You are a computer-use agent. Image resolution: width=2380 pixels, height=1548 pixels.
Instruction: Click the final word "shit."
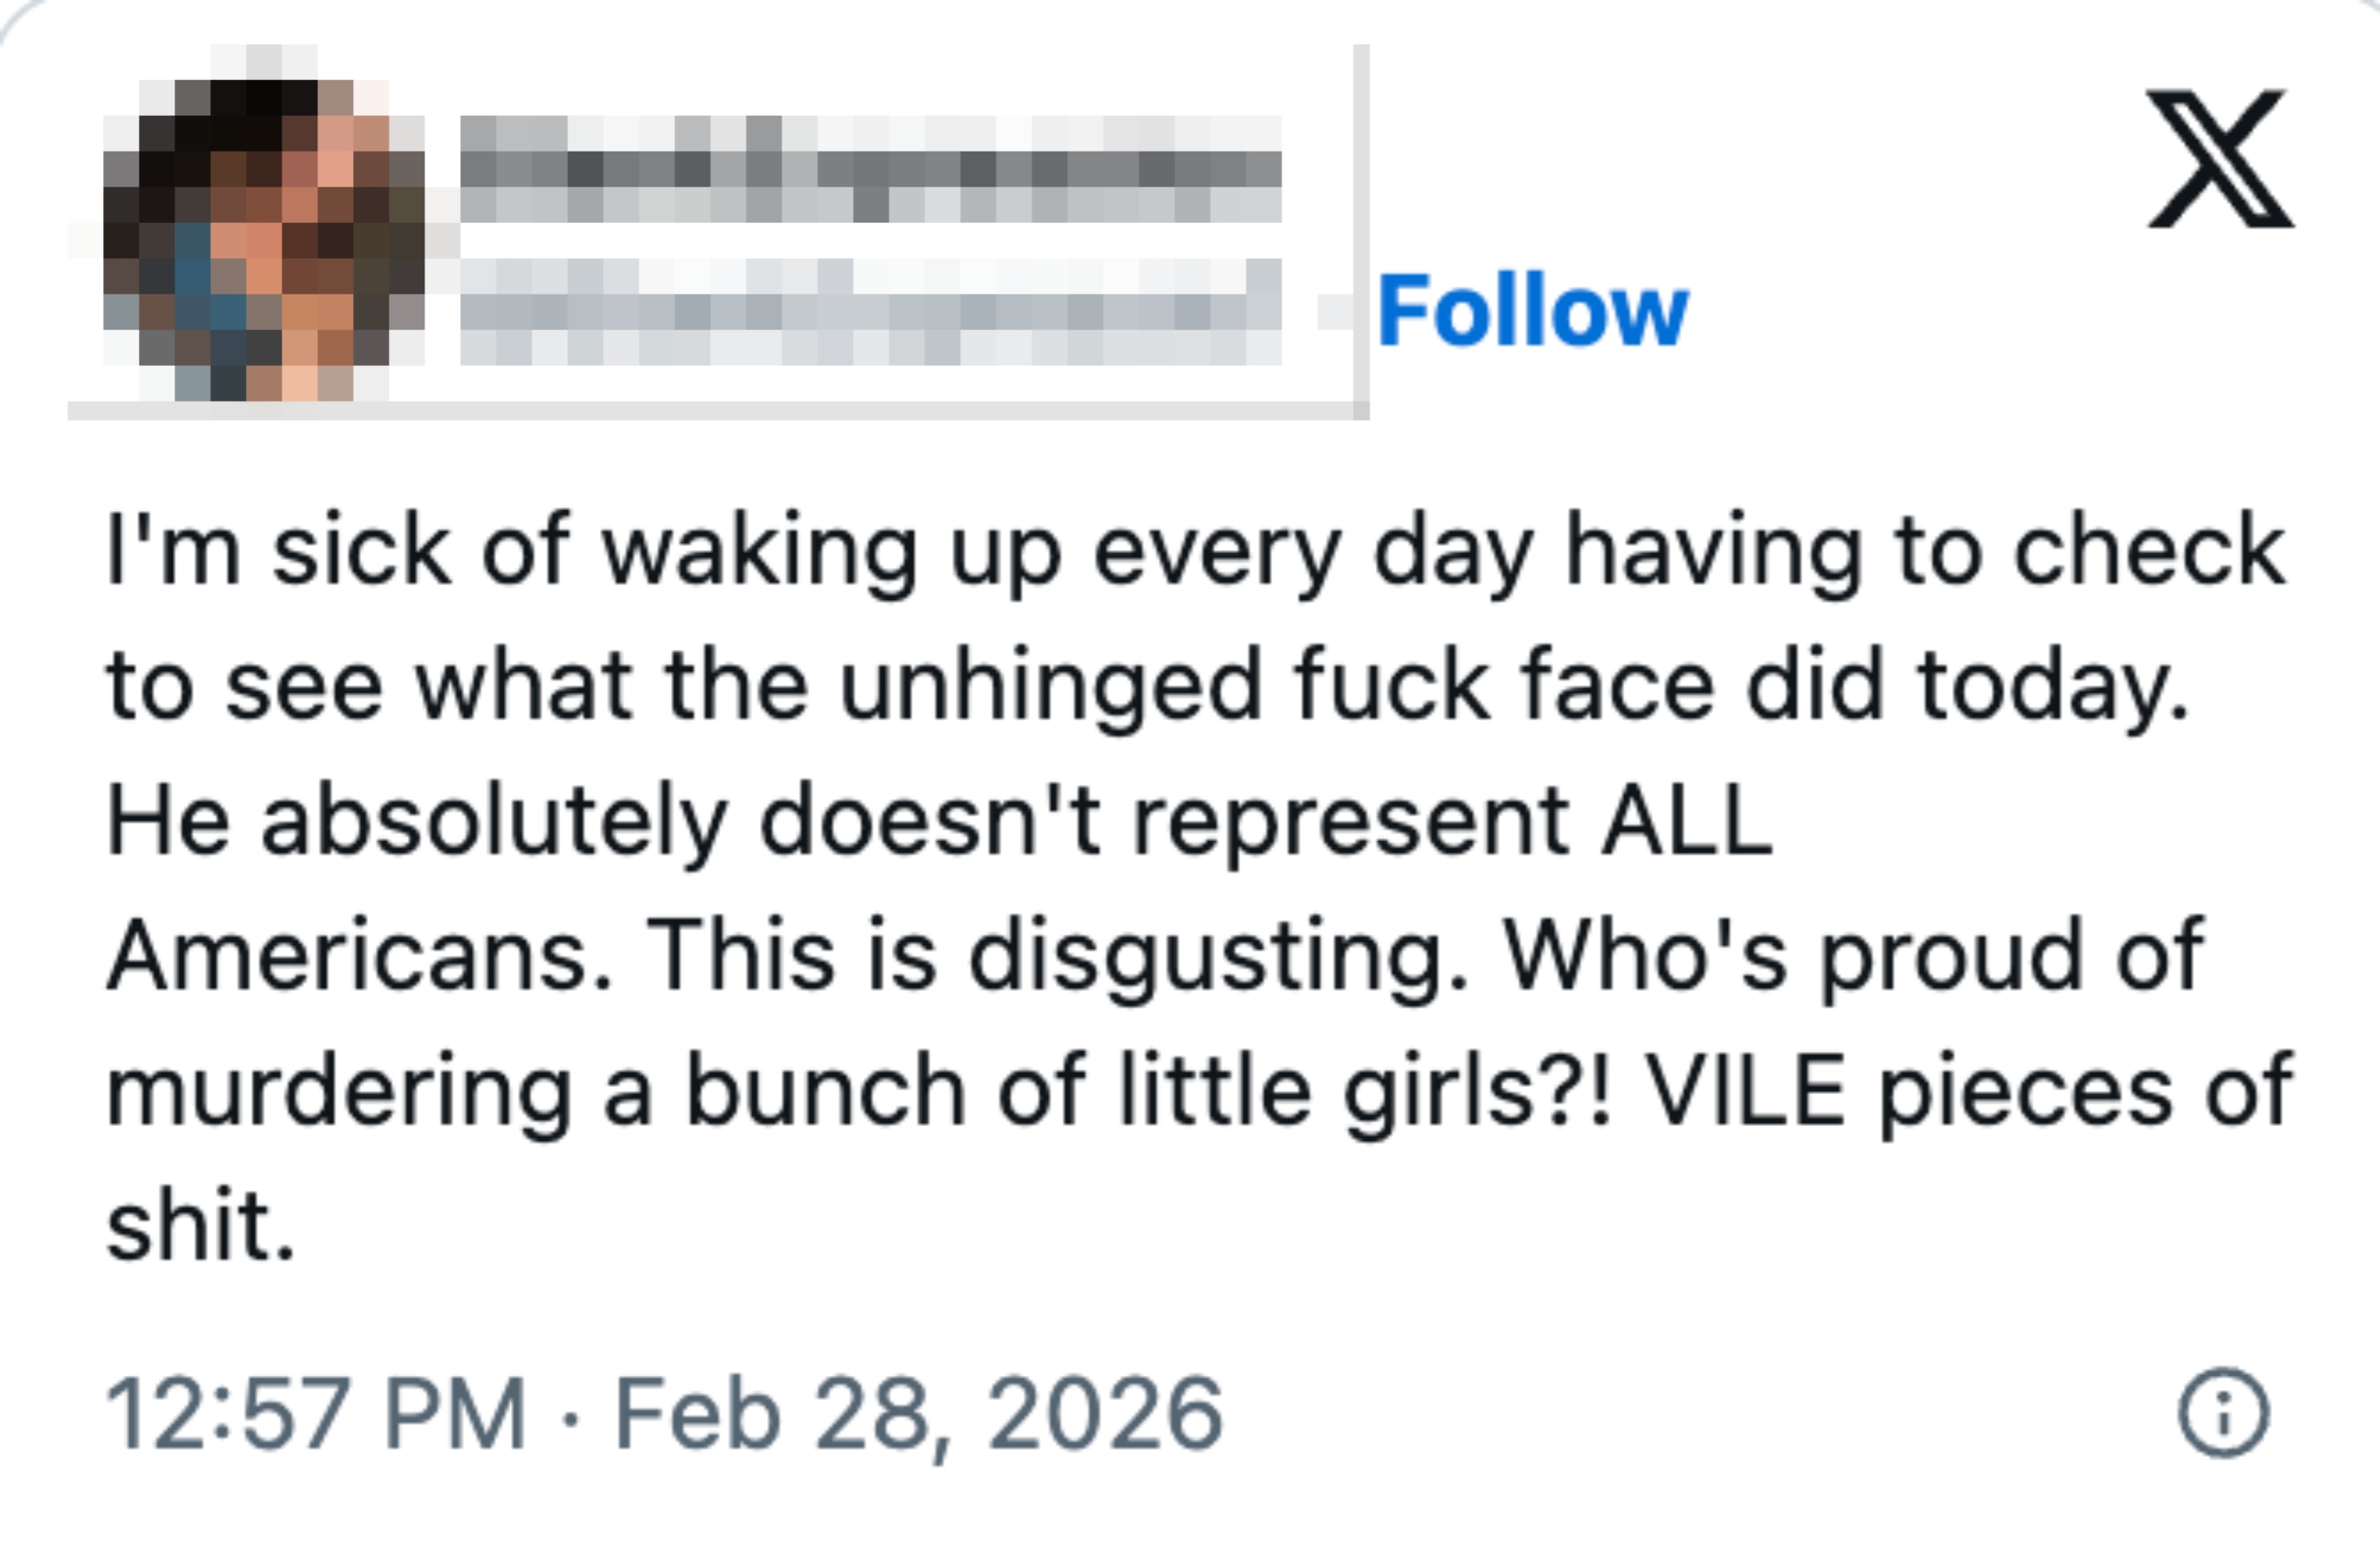coord(201,1226)
